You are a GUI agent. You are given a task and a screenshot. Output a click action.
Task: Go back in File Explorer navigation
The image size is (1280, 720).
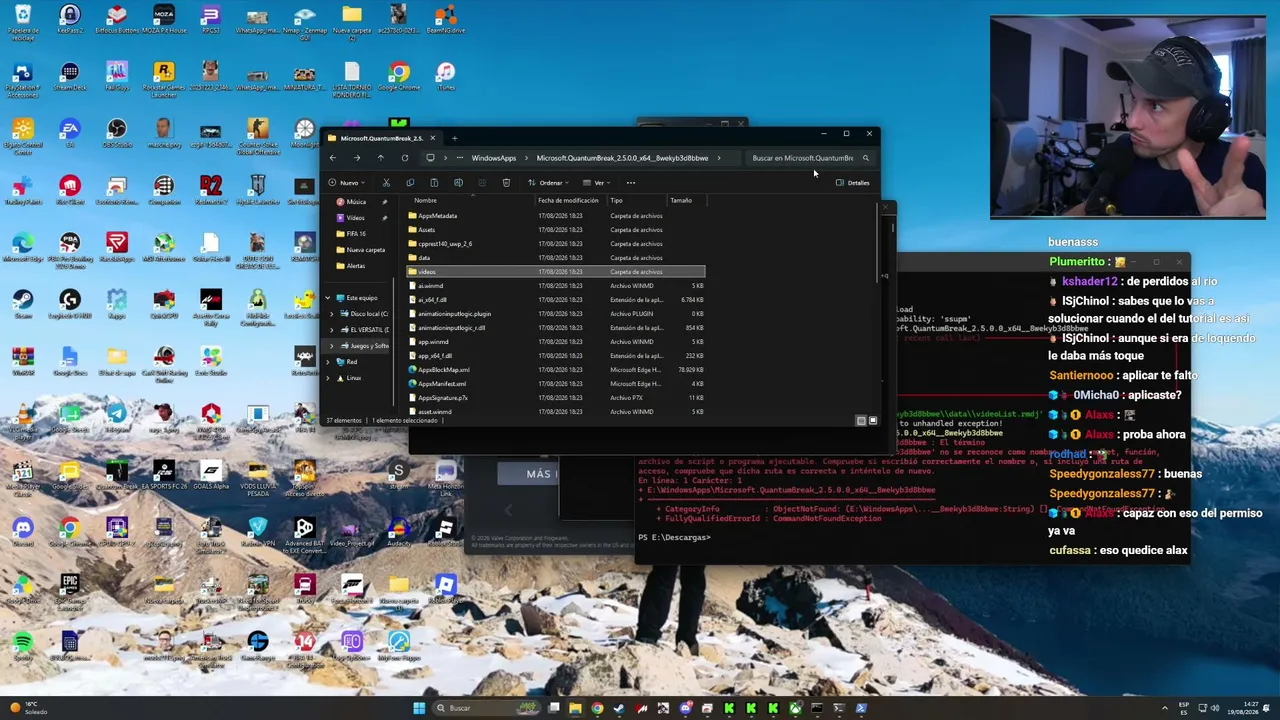click(x=333, y=158)
